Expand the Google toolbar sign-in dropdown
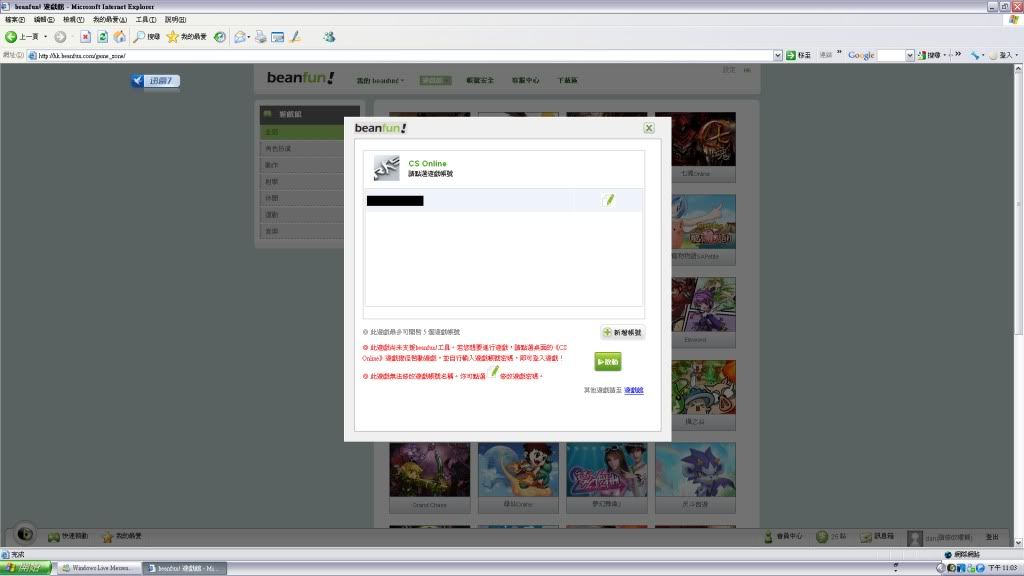Viewport: 1024px width, 576px height. (1016, 56)
